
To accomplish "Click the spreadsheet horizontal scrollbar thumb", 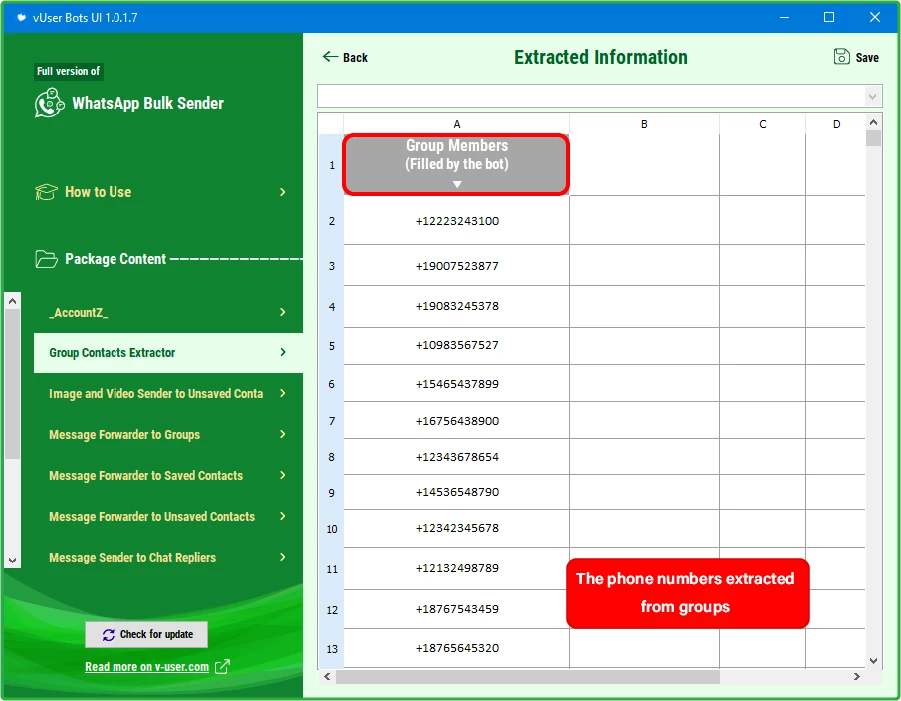I will tap(527, 676).
